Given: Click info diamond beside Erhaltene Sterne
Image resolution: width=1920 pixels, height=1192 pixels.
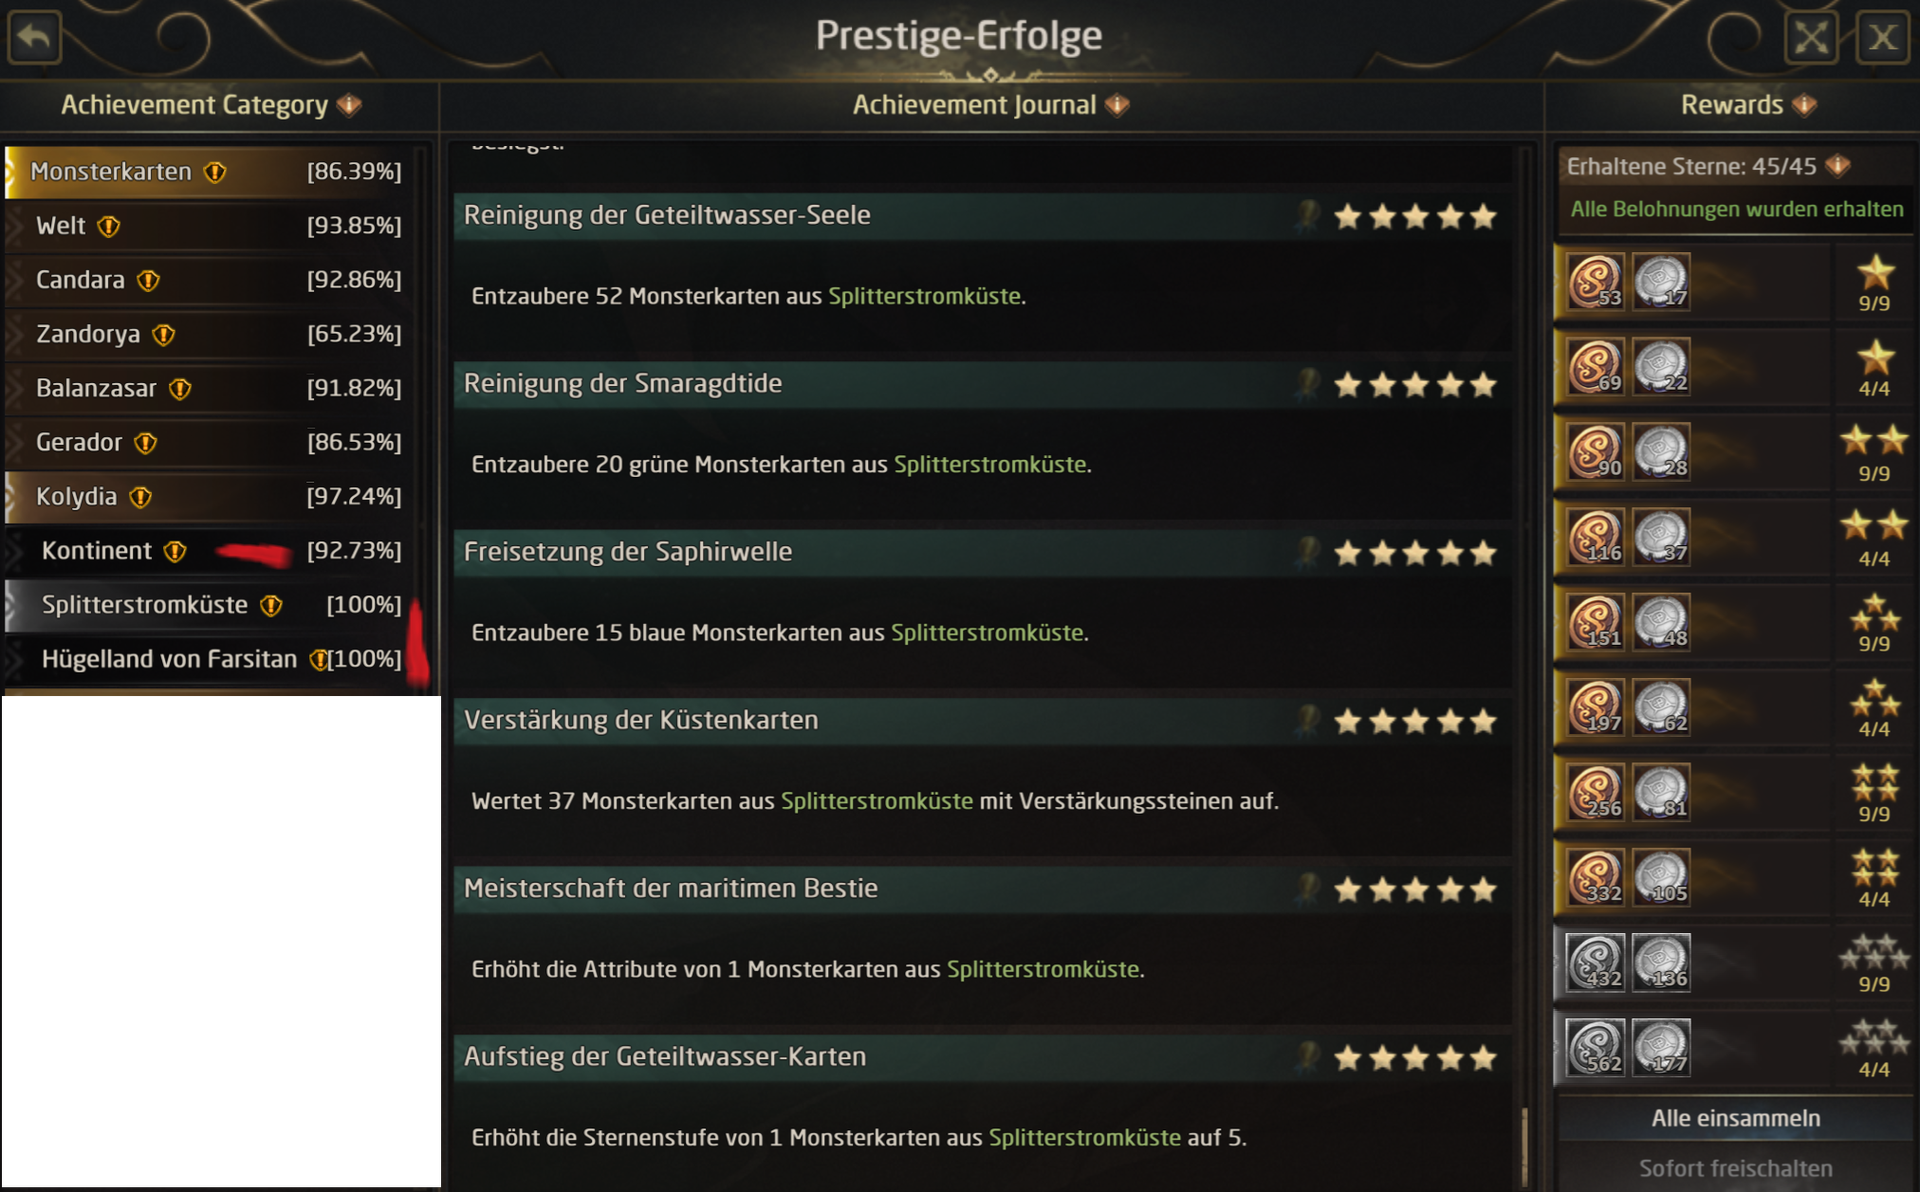Looking at the screenshot, I should pos(1837,166).
